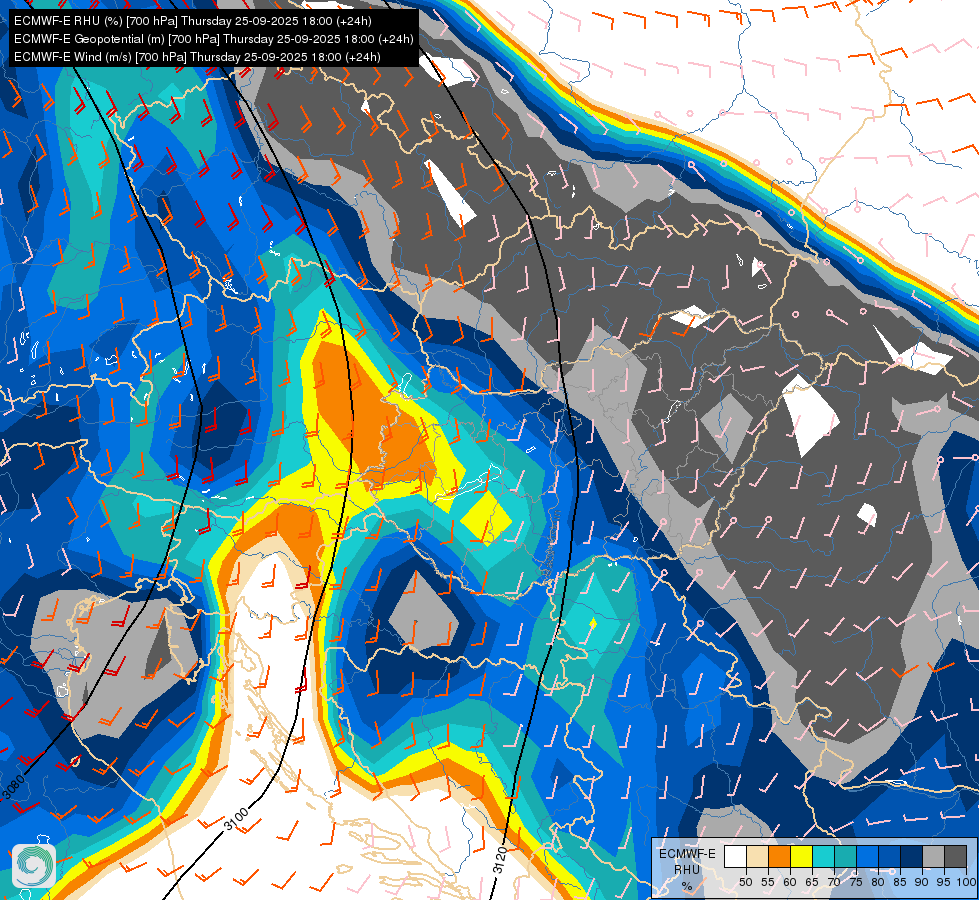Click the legend tick label 65
The image size is (979, 900).
(x=812, y=883)
